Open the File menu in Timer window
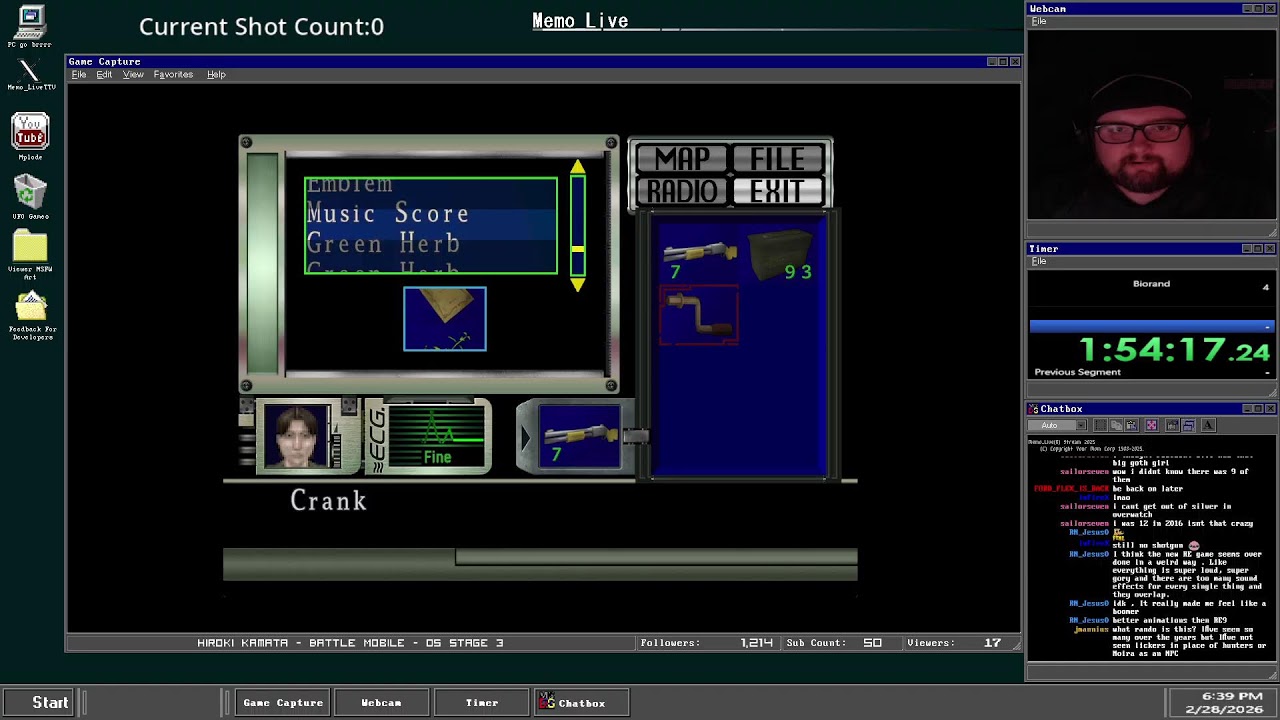The width and height of the screenshot is (1280, 720). (x=1039, y=261)
